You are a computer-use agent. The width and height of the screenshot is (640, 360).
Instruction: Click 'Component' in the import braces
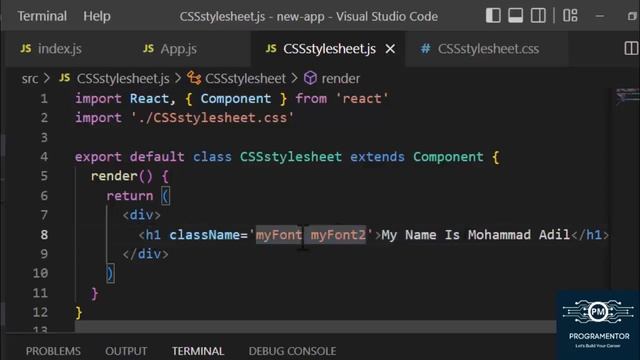point(236,99)
